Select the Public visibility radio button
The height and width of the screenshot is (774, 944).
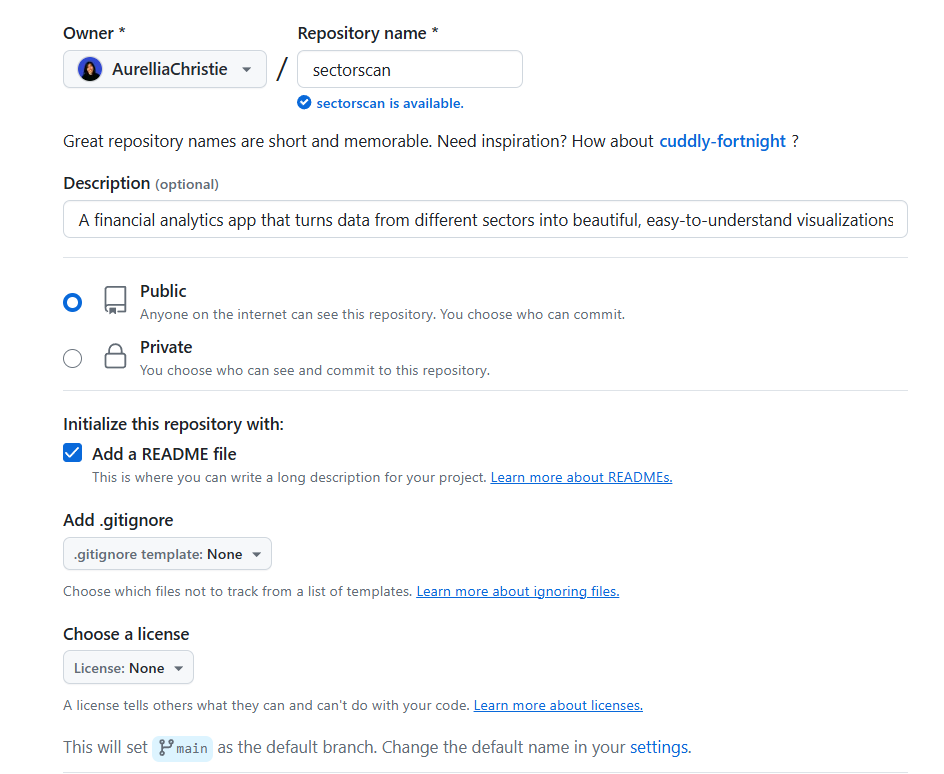72,301
